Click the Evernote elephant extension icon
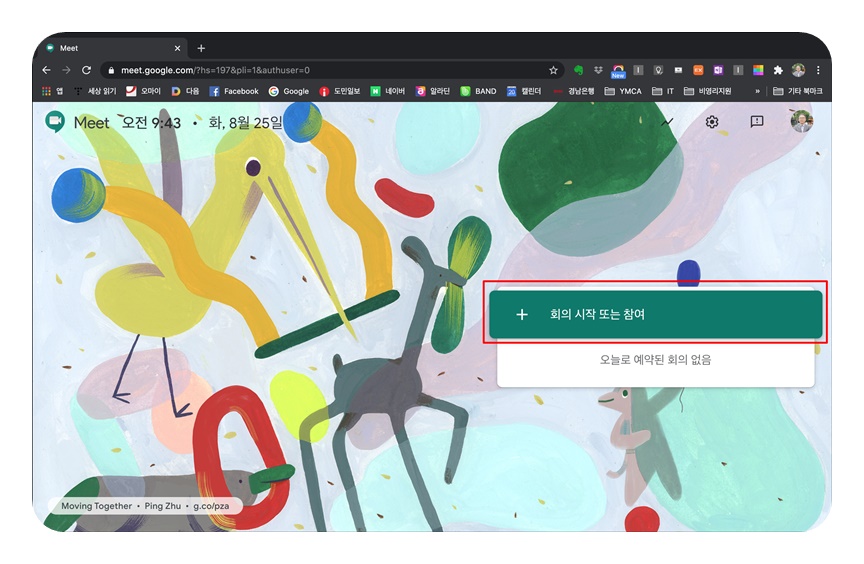864x564 pixels. 578,70
